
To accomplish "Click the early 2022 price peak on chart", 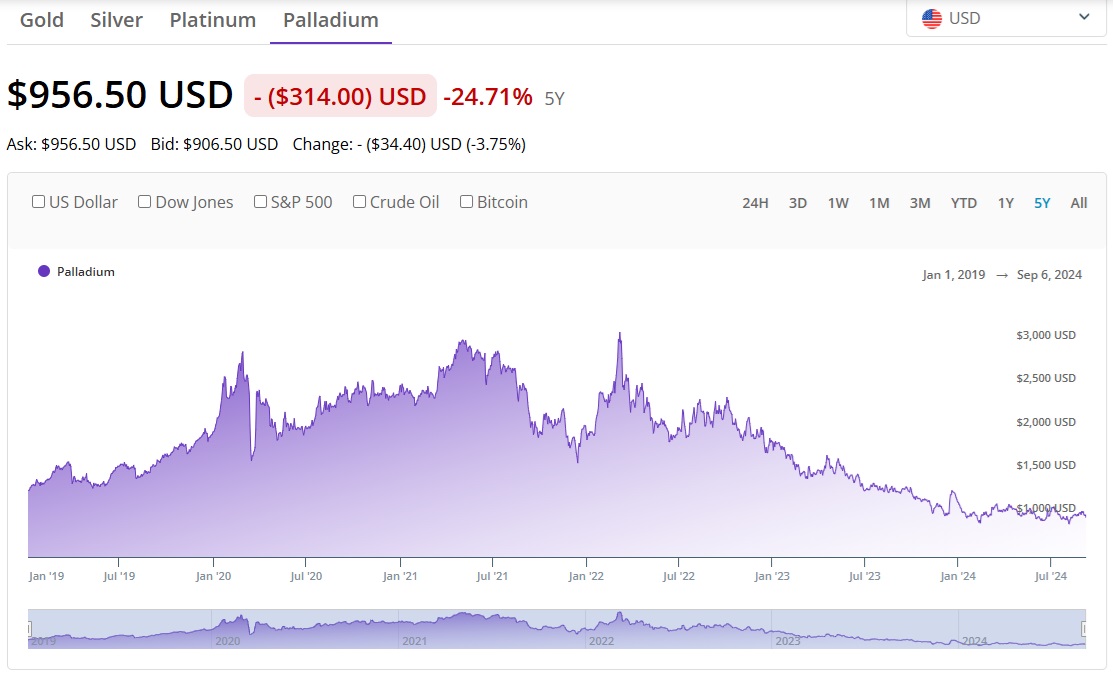I will (x=620, y=335).
